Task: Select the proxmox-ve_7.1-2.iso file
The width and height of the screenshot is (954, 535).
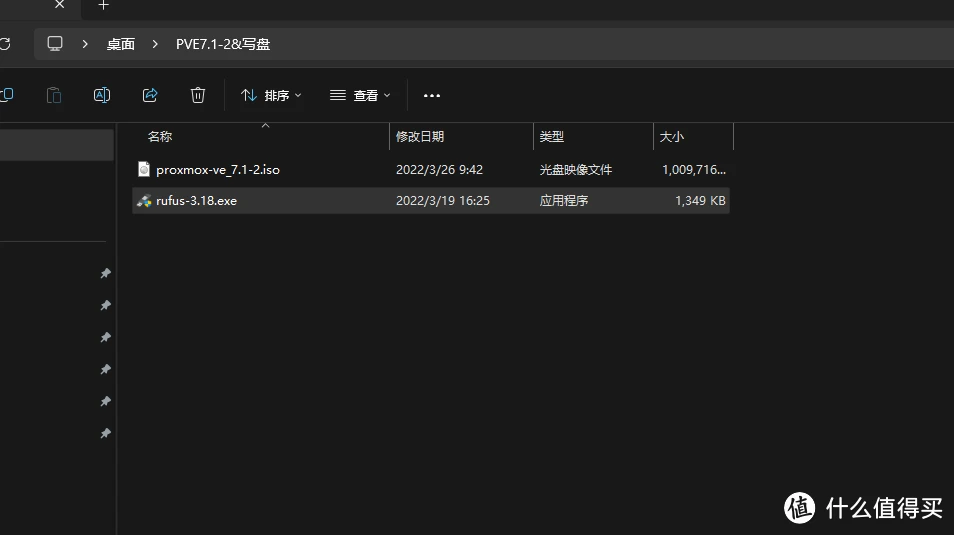Action: 431,170
